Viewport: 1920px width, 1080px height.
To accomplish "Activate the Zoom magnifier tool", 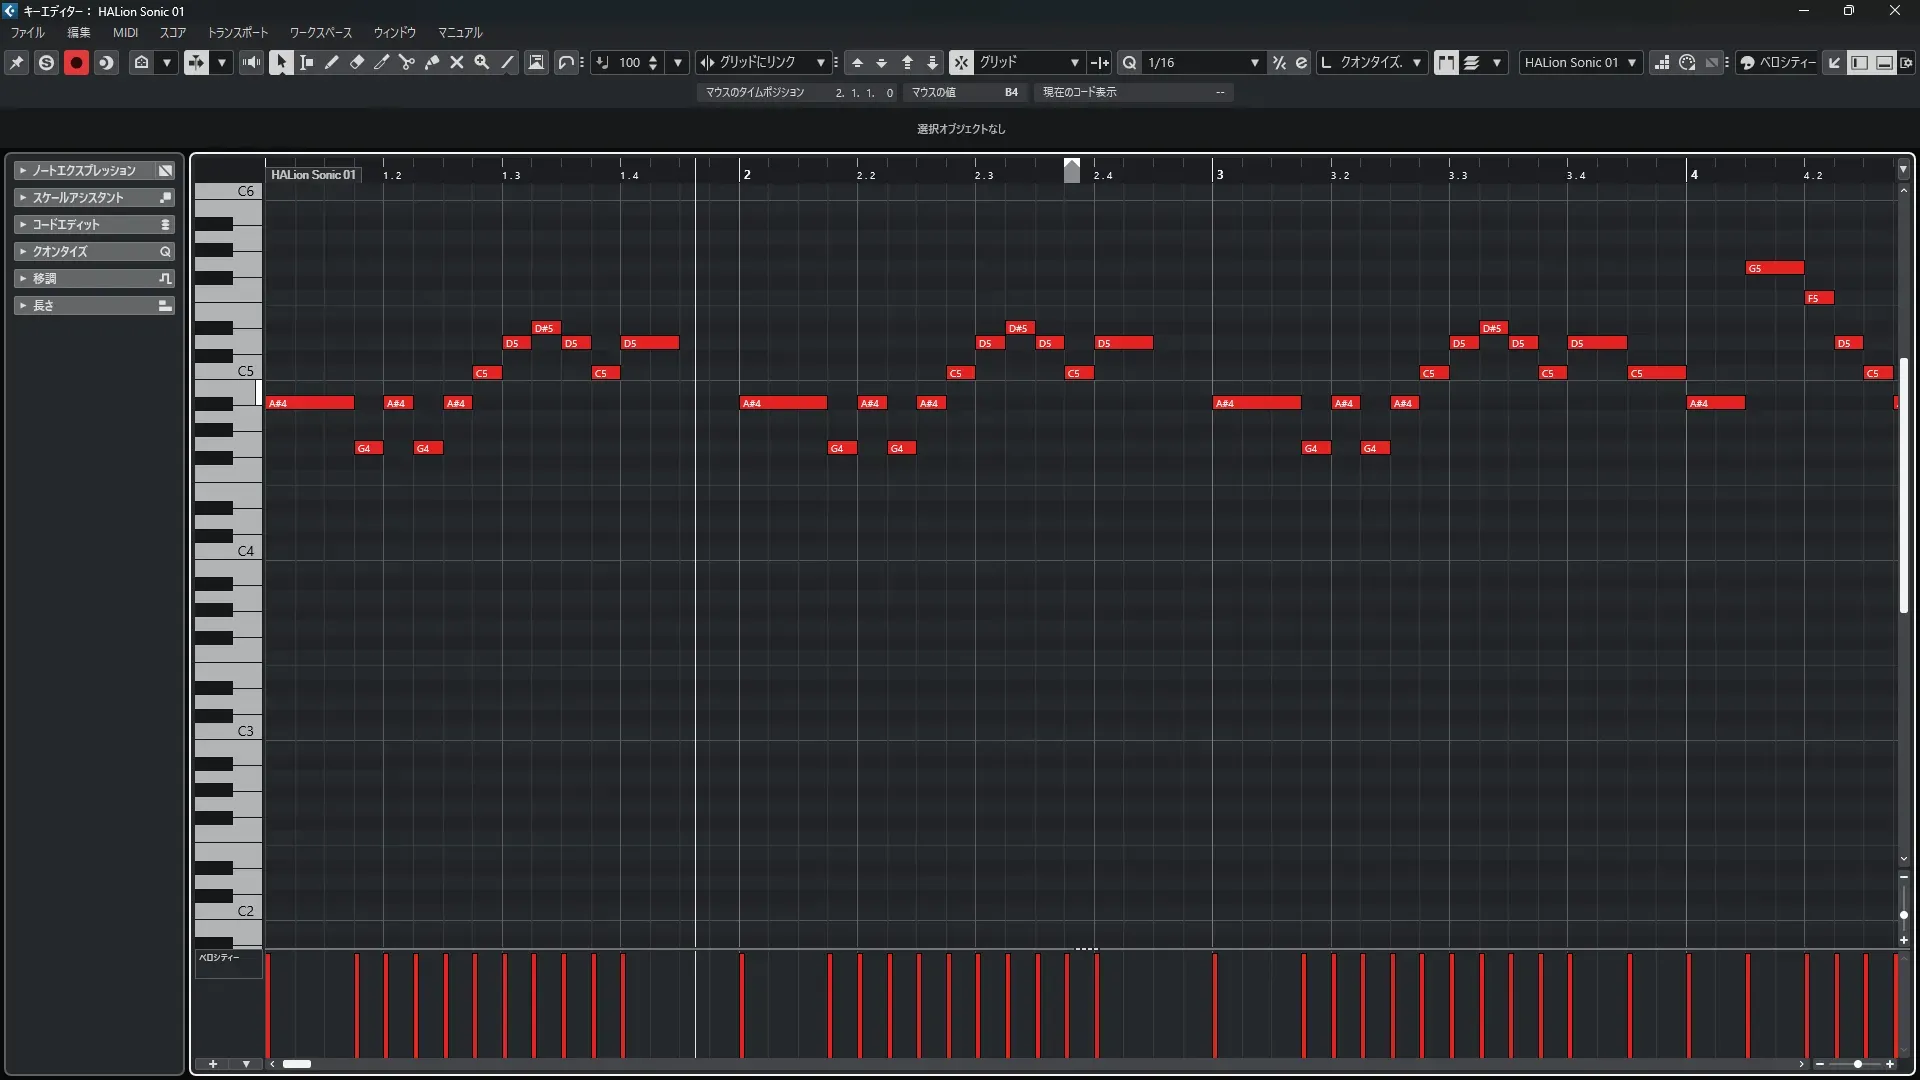I will point(482,62).
